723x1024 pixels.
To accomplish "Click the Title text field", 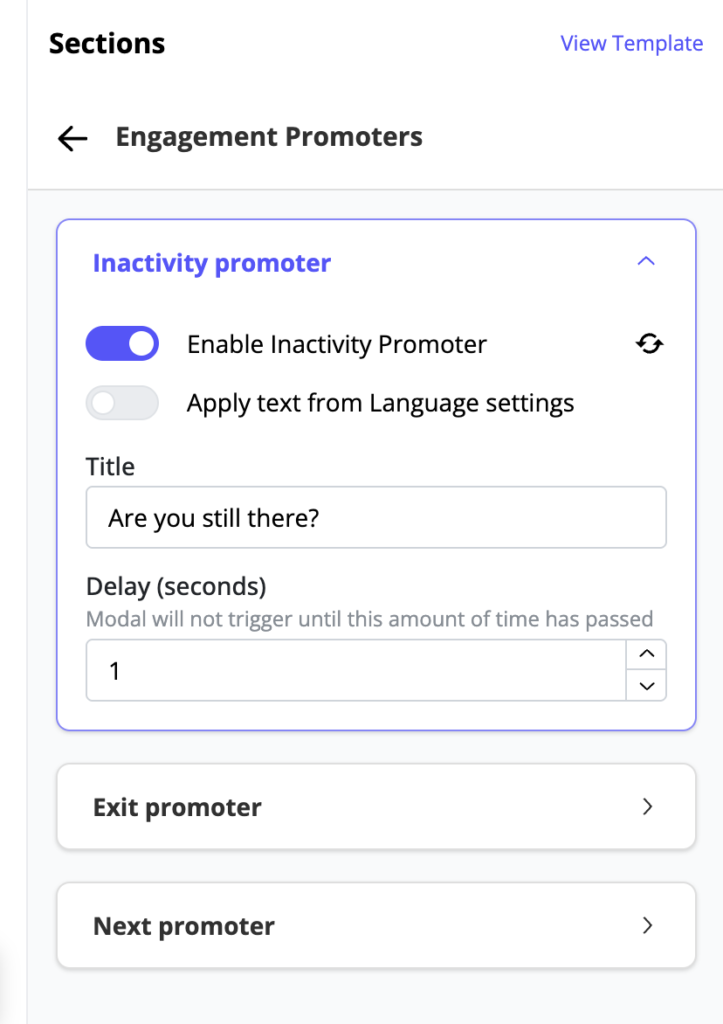I will [375, 518].
